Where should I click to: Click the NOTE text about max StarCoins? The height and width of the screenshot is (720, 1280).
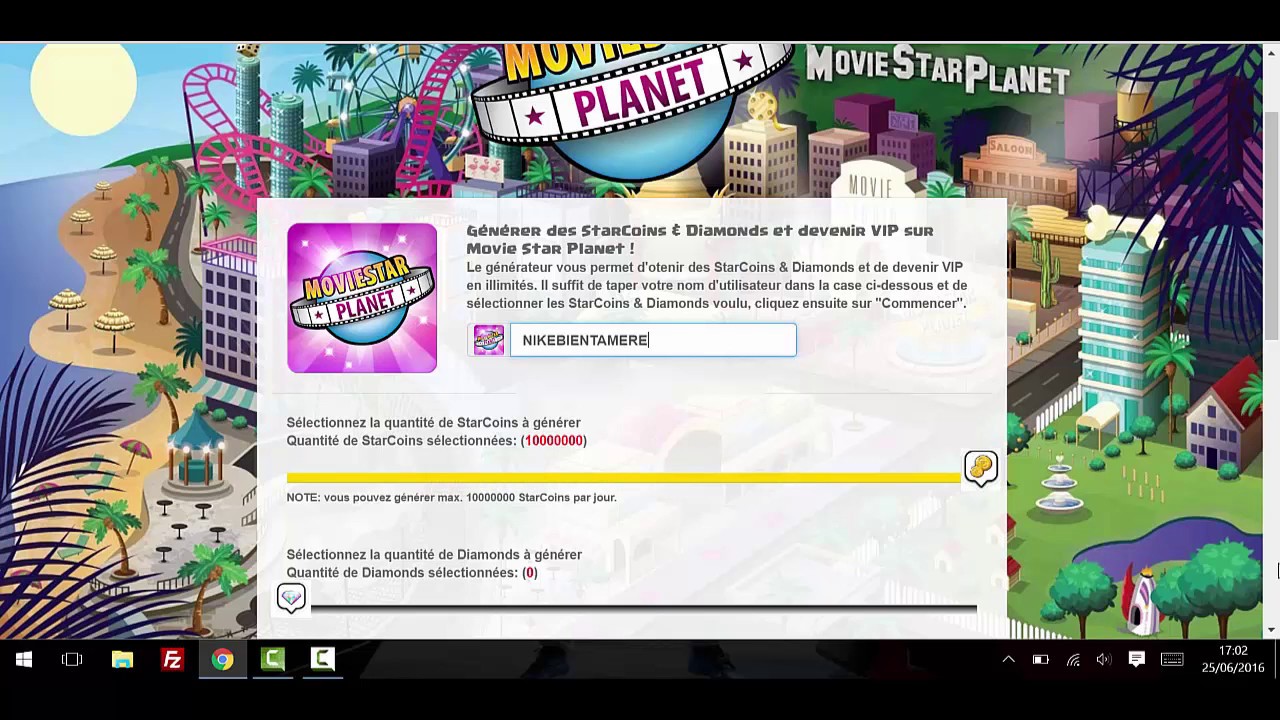pyautogui.click(x=452, y=497)
